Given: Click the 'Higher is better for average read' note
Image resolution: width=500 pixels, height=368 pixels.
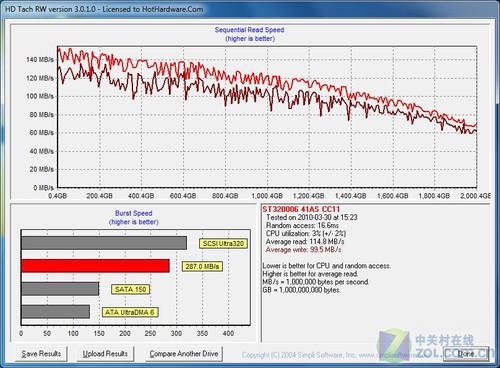Looking at the screenshot, I should click(x=310, y=274).
